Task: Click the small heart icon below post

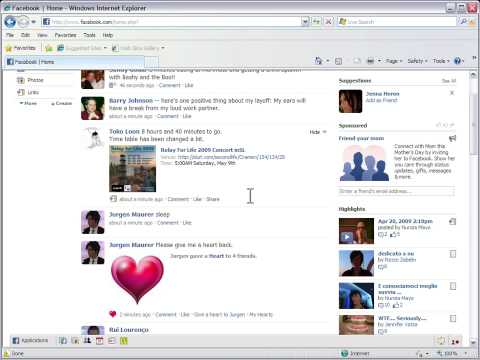Action: tap(113, 314)
